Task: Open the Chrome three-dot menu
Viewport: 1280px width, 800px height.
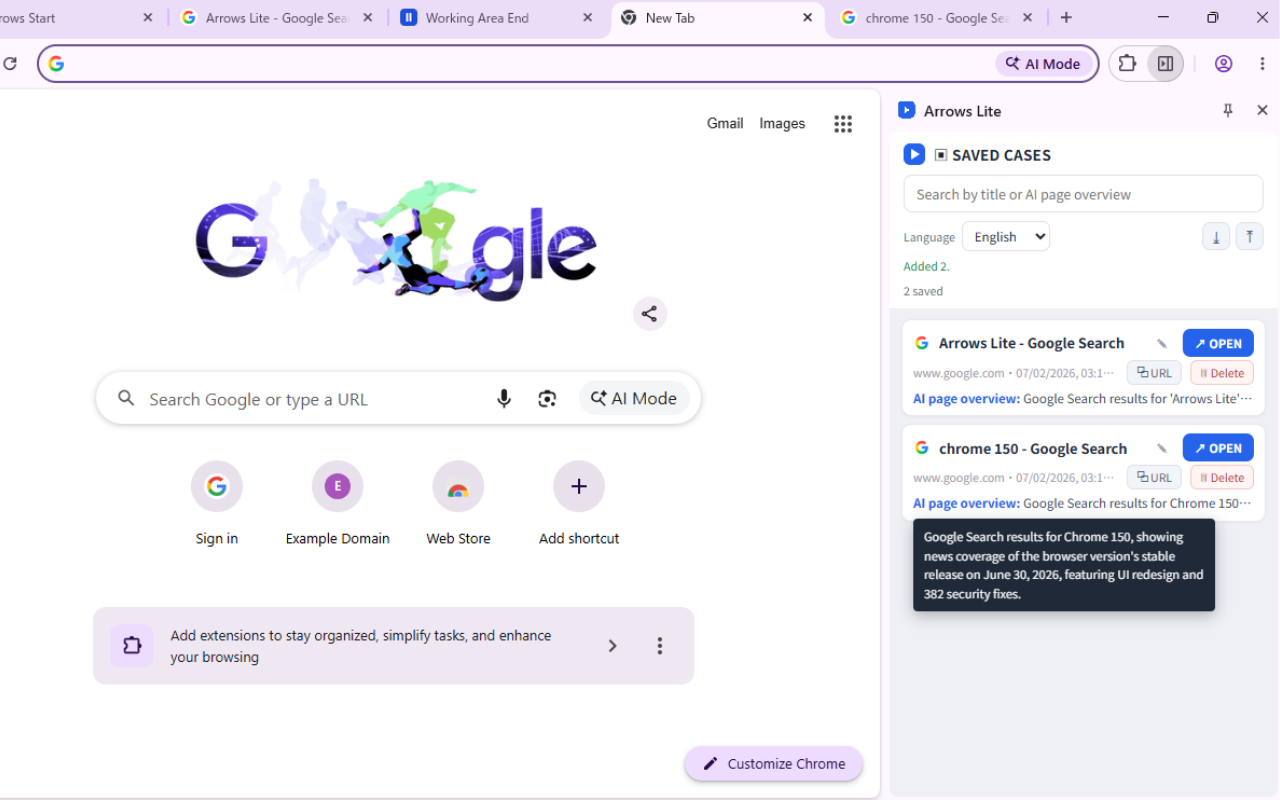Action: (x=1262, y=64)
